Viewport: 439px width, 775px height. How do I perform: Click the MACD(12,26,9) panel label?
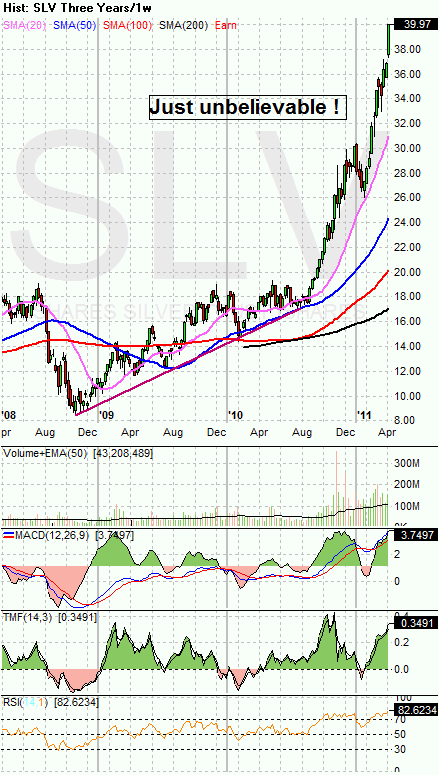point(51,535)
